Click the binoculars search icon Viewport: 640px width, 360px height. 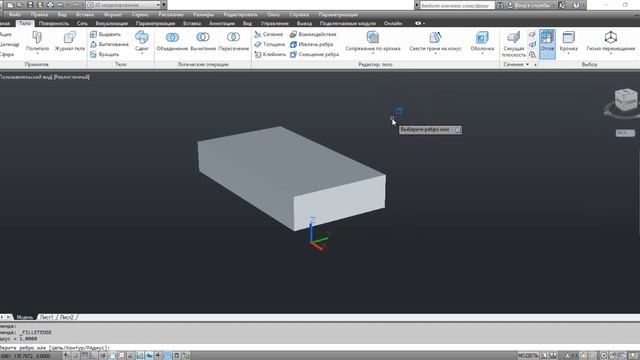coord(500,5)
